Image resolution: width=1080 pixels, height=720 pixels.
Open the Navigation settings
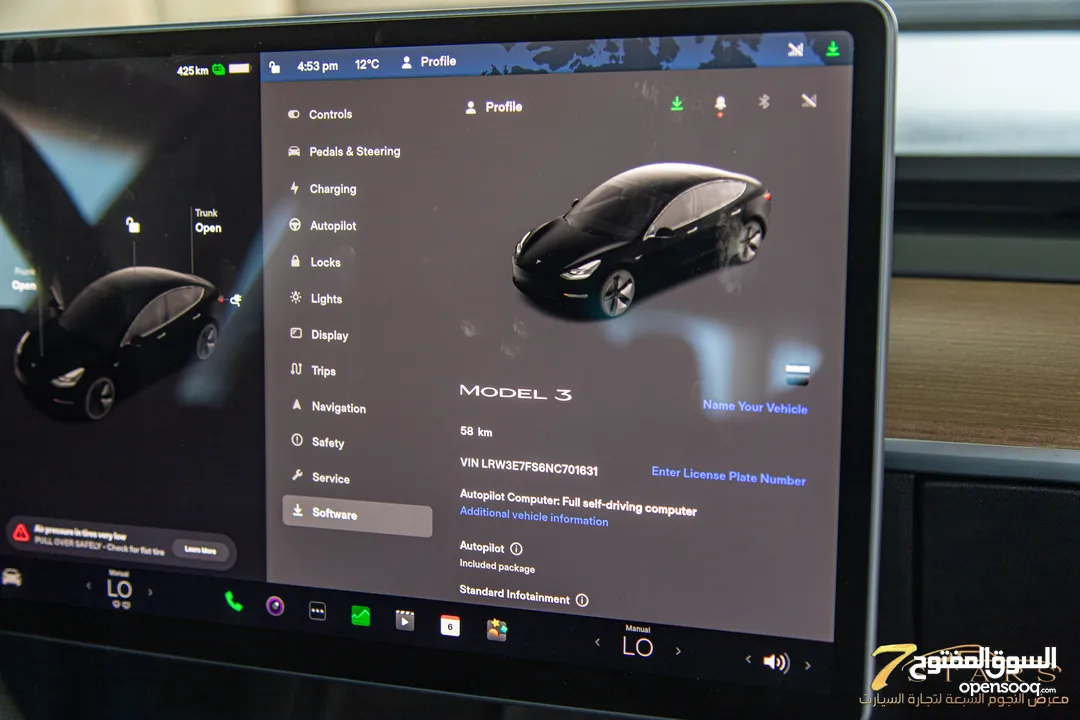point(329,407)
